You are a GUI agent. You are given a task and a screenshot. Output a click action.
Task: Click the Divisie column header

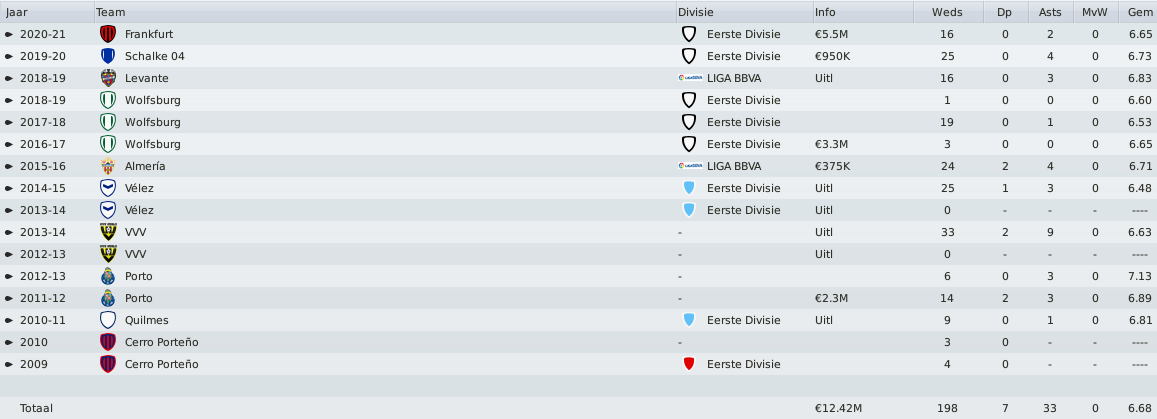pos(745,12)
